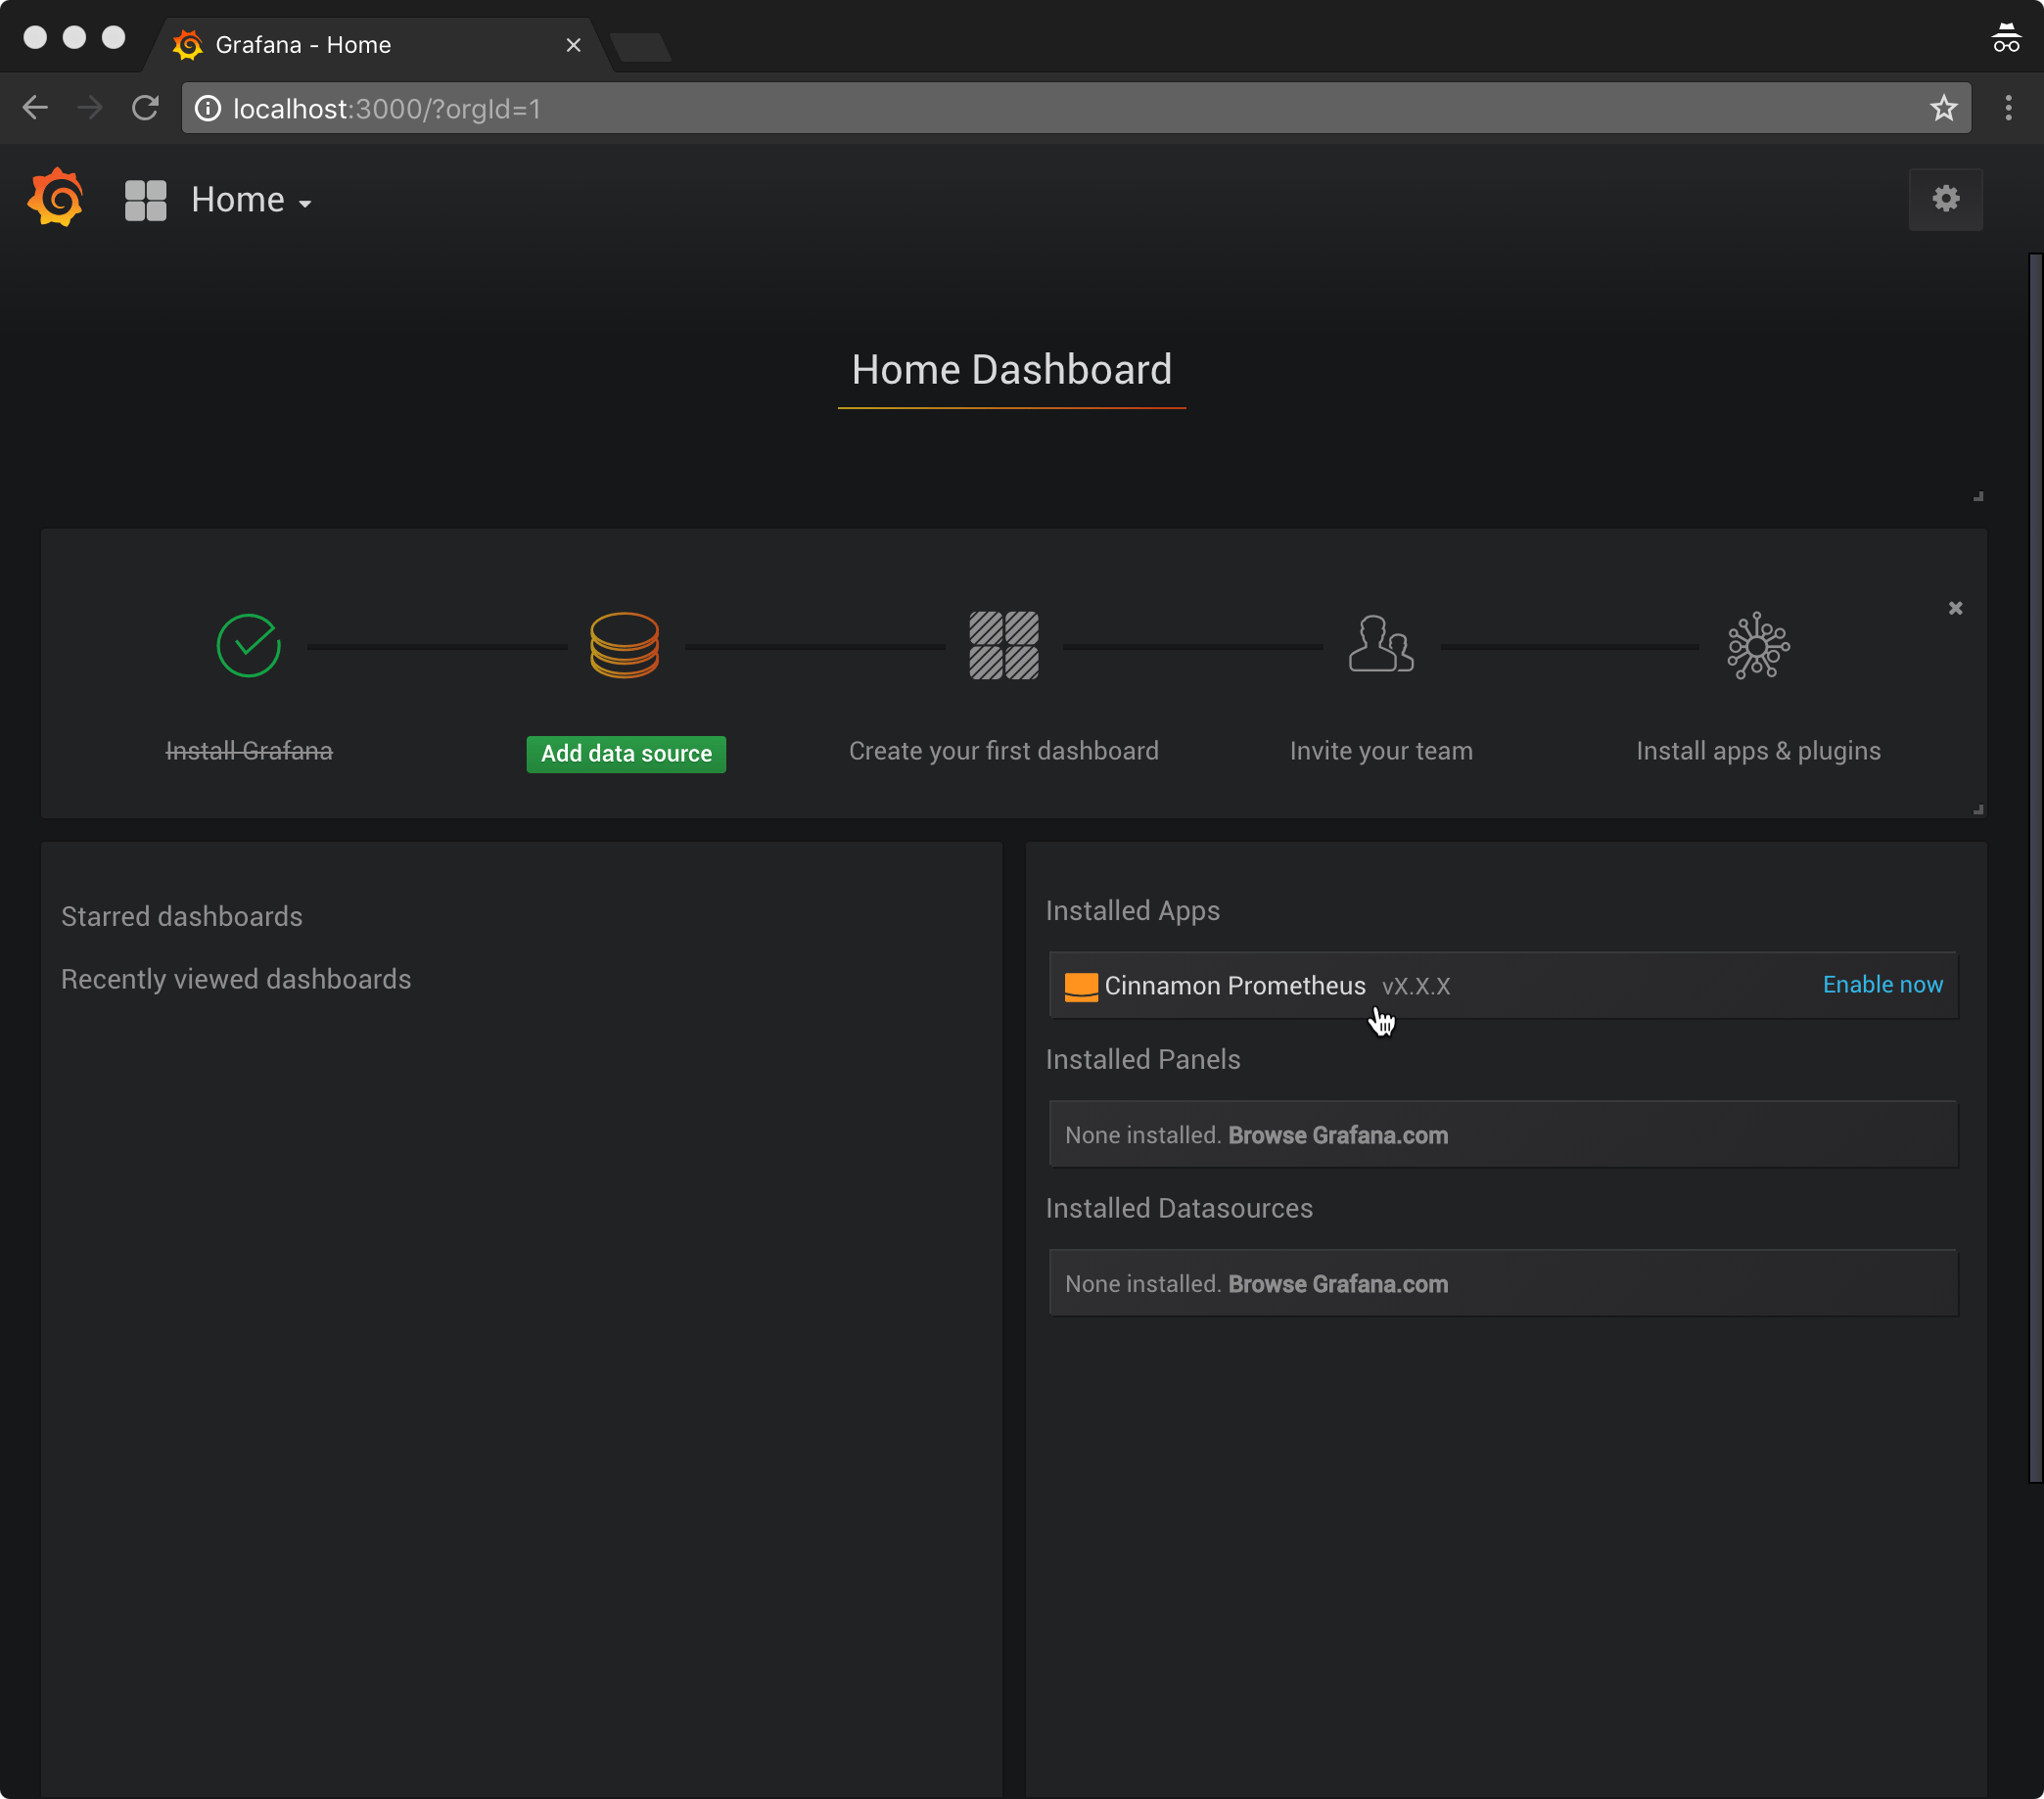Image resolution: width=2044 pixels, height=1799 pixels.
Task: Click the browser back arrow
Action: click(x=35, y=108)
